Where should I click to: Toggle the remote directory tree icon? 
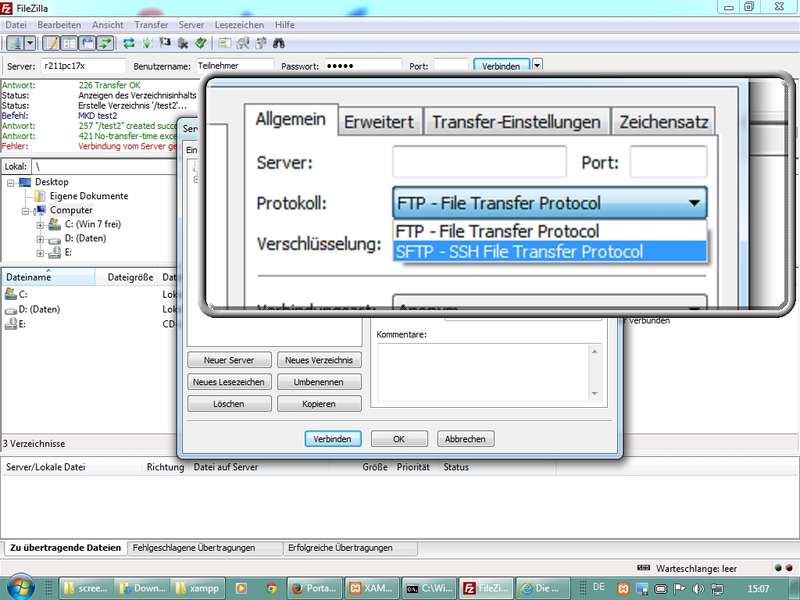(x=87, y=43)
